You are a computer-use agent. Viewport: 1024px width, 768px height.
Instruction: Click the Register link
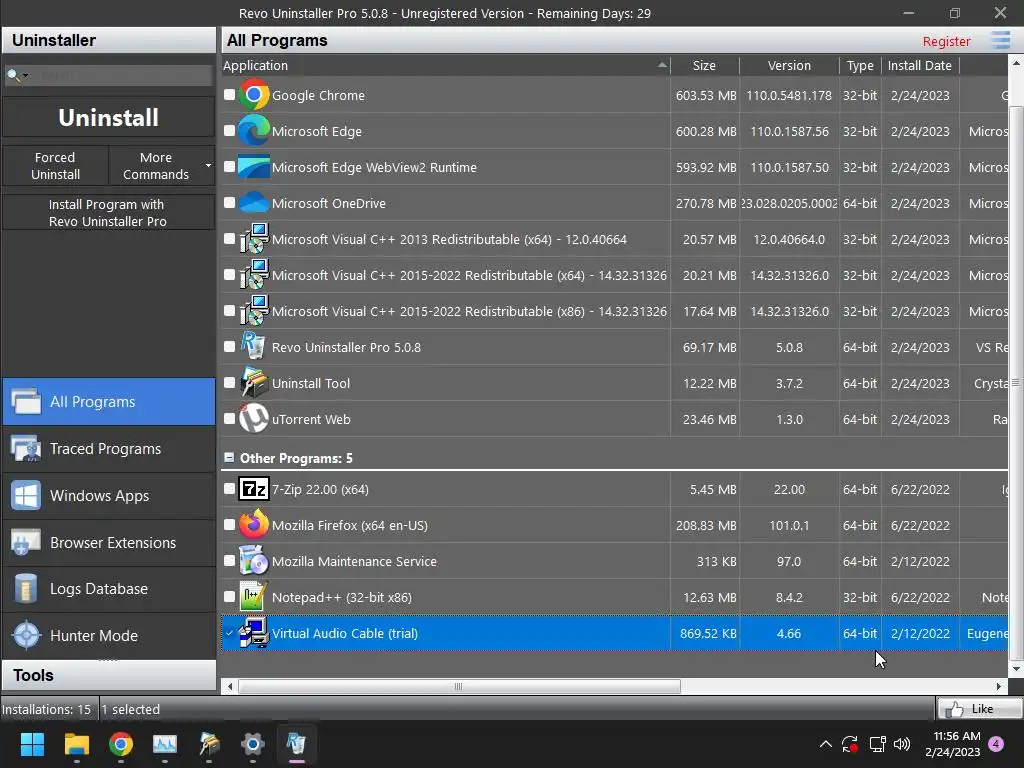pos(946,41)
